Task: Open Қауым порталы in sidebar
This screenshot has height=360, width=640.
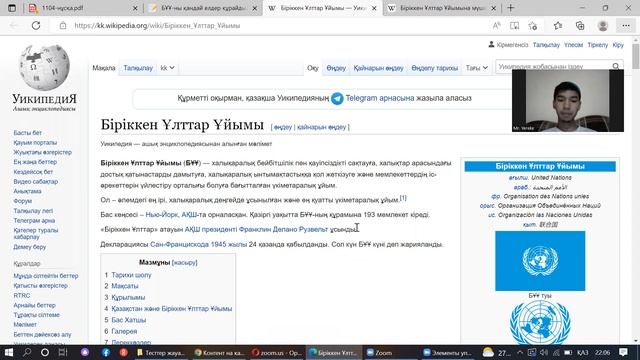Action: coord(35,142)
